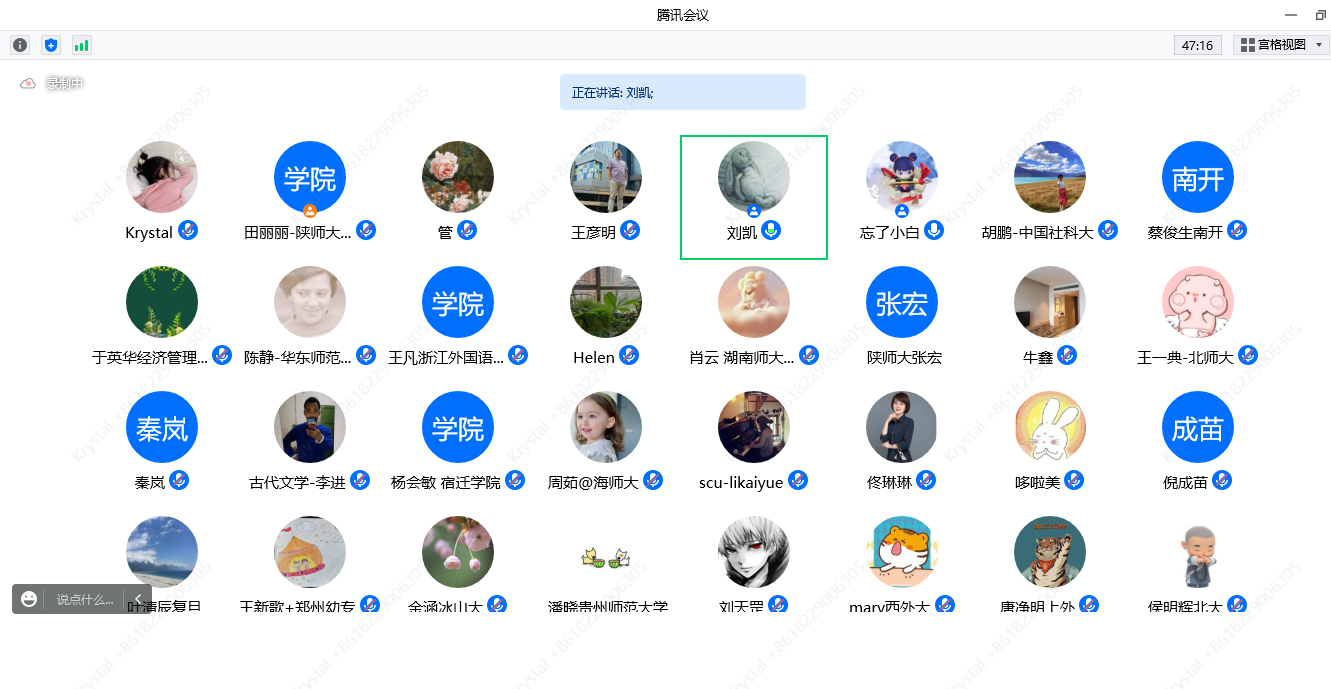The width and height of the screenshot is (1331, 689).
Task: Click the host badge under 田丽丽's avatar
Action: tap(310, 211)
